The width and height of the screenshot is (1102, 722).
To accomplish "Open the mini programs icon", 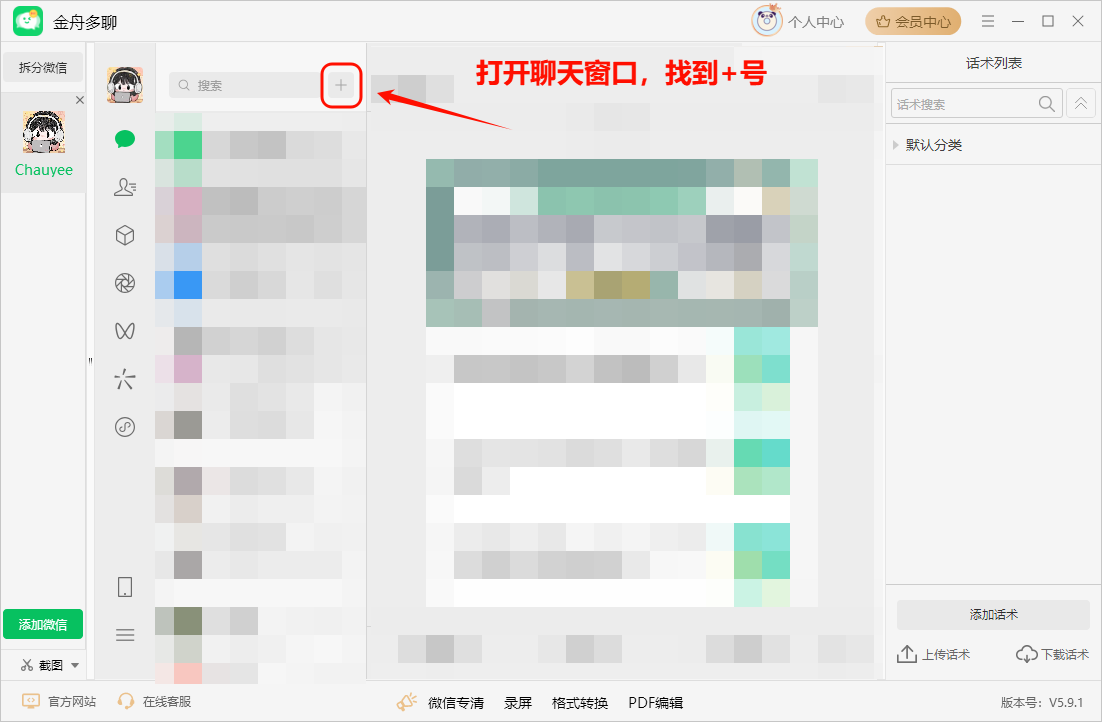I will click(125, 427).
